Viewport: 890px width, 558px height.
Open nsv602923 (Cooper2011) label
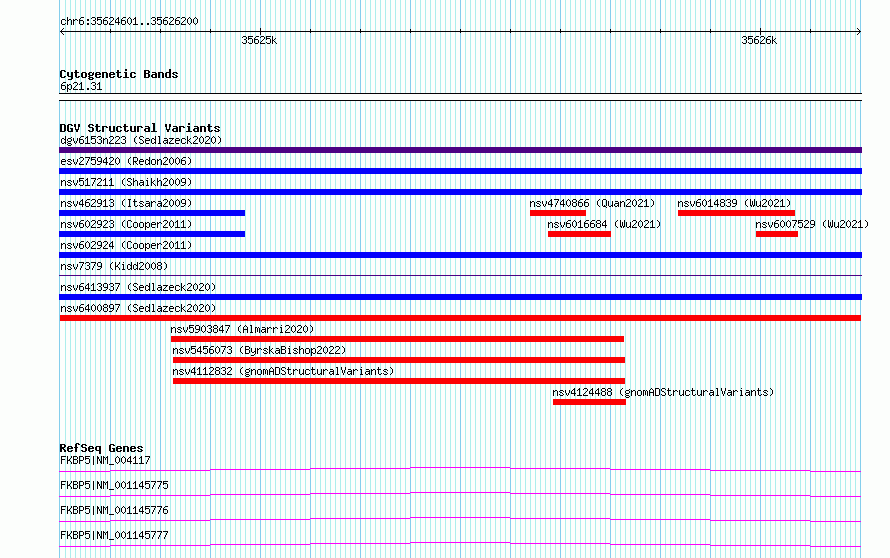[126, 224]
